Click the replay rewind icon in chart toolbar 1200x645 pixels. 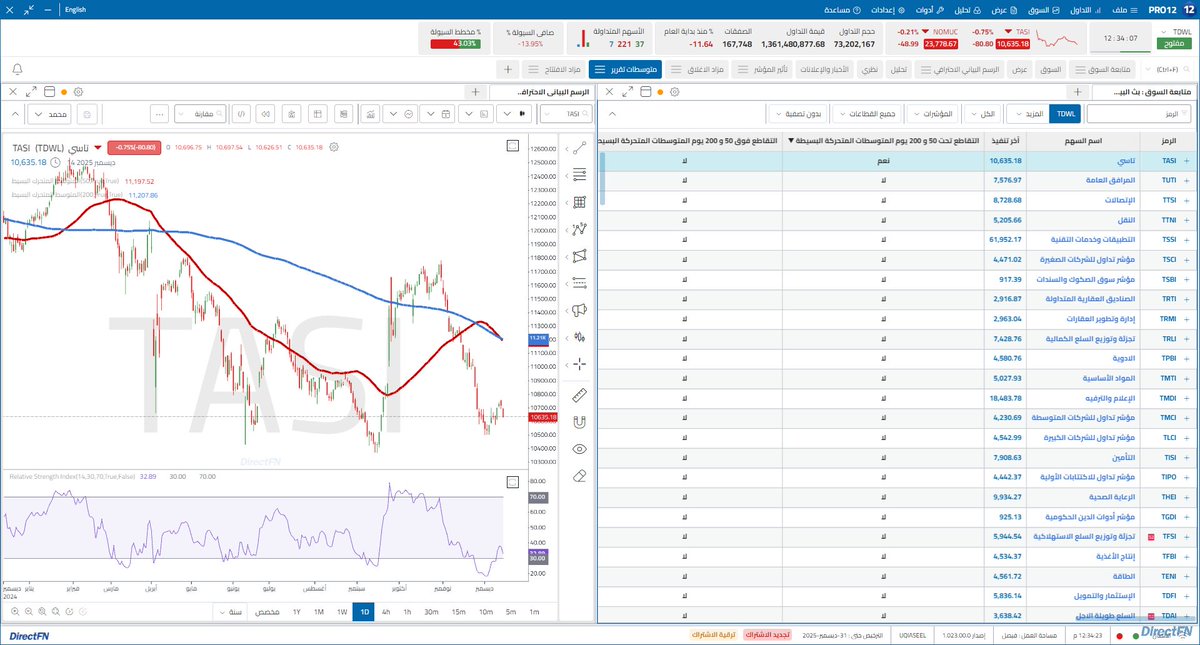(265, 114)
